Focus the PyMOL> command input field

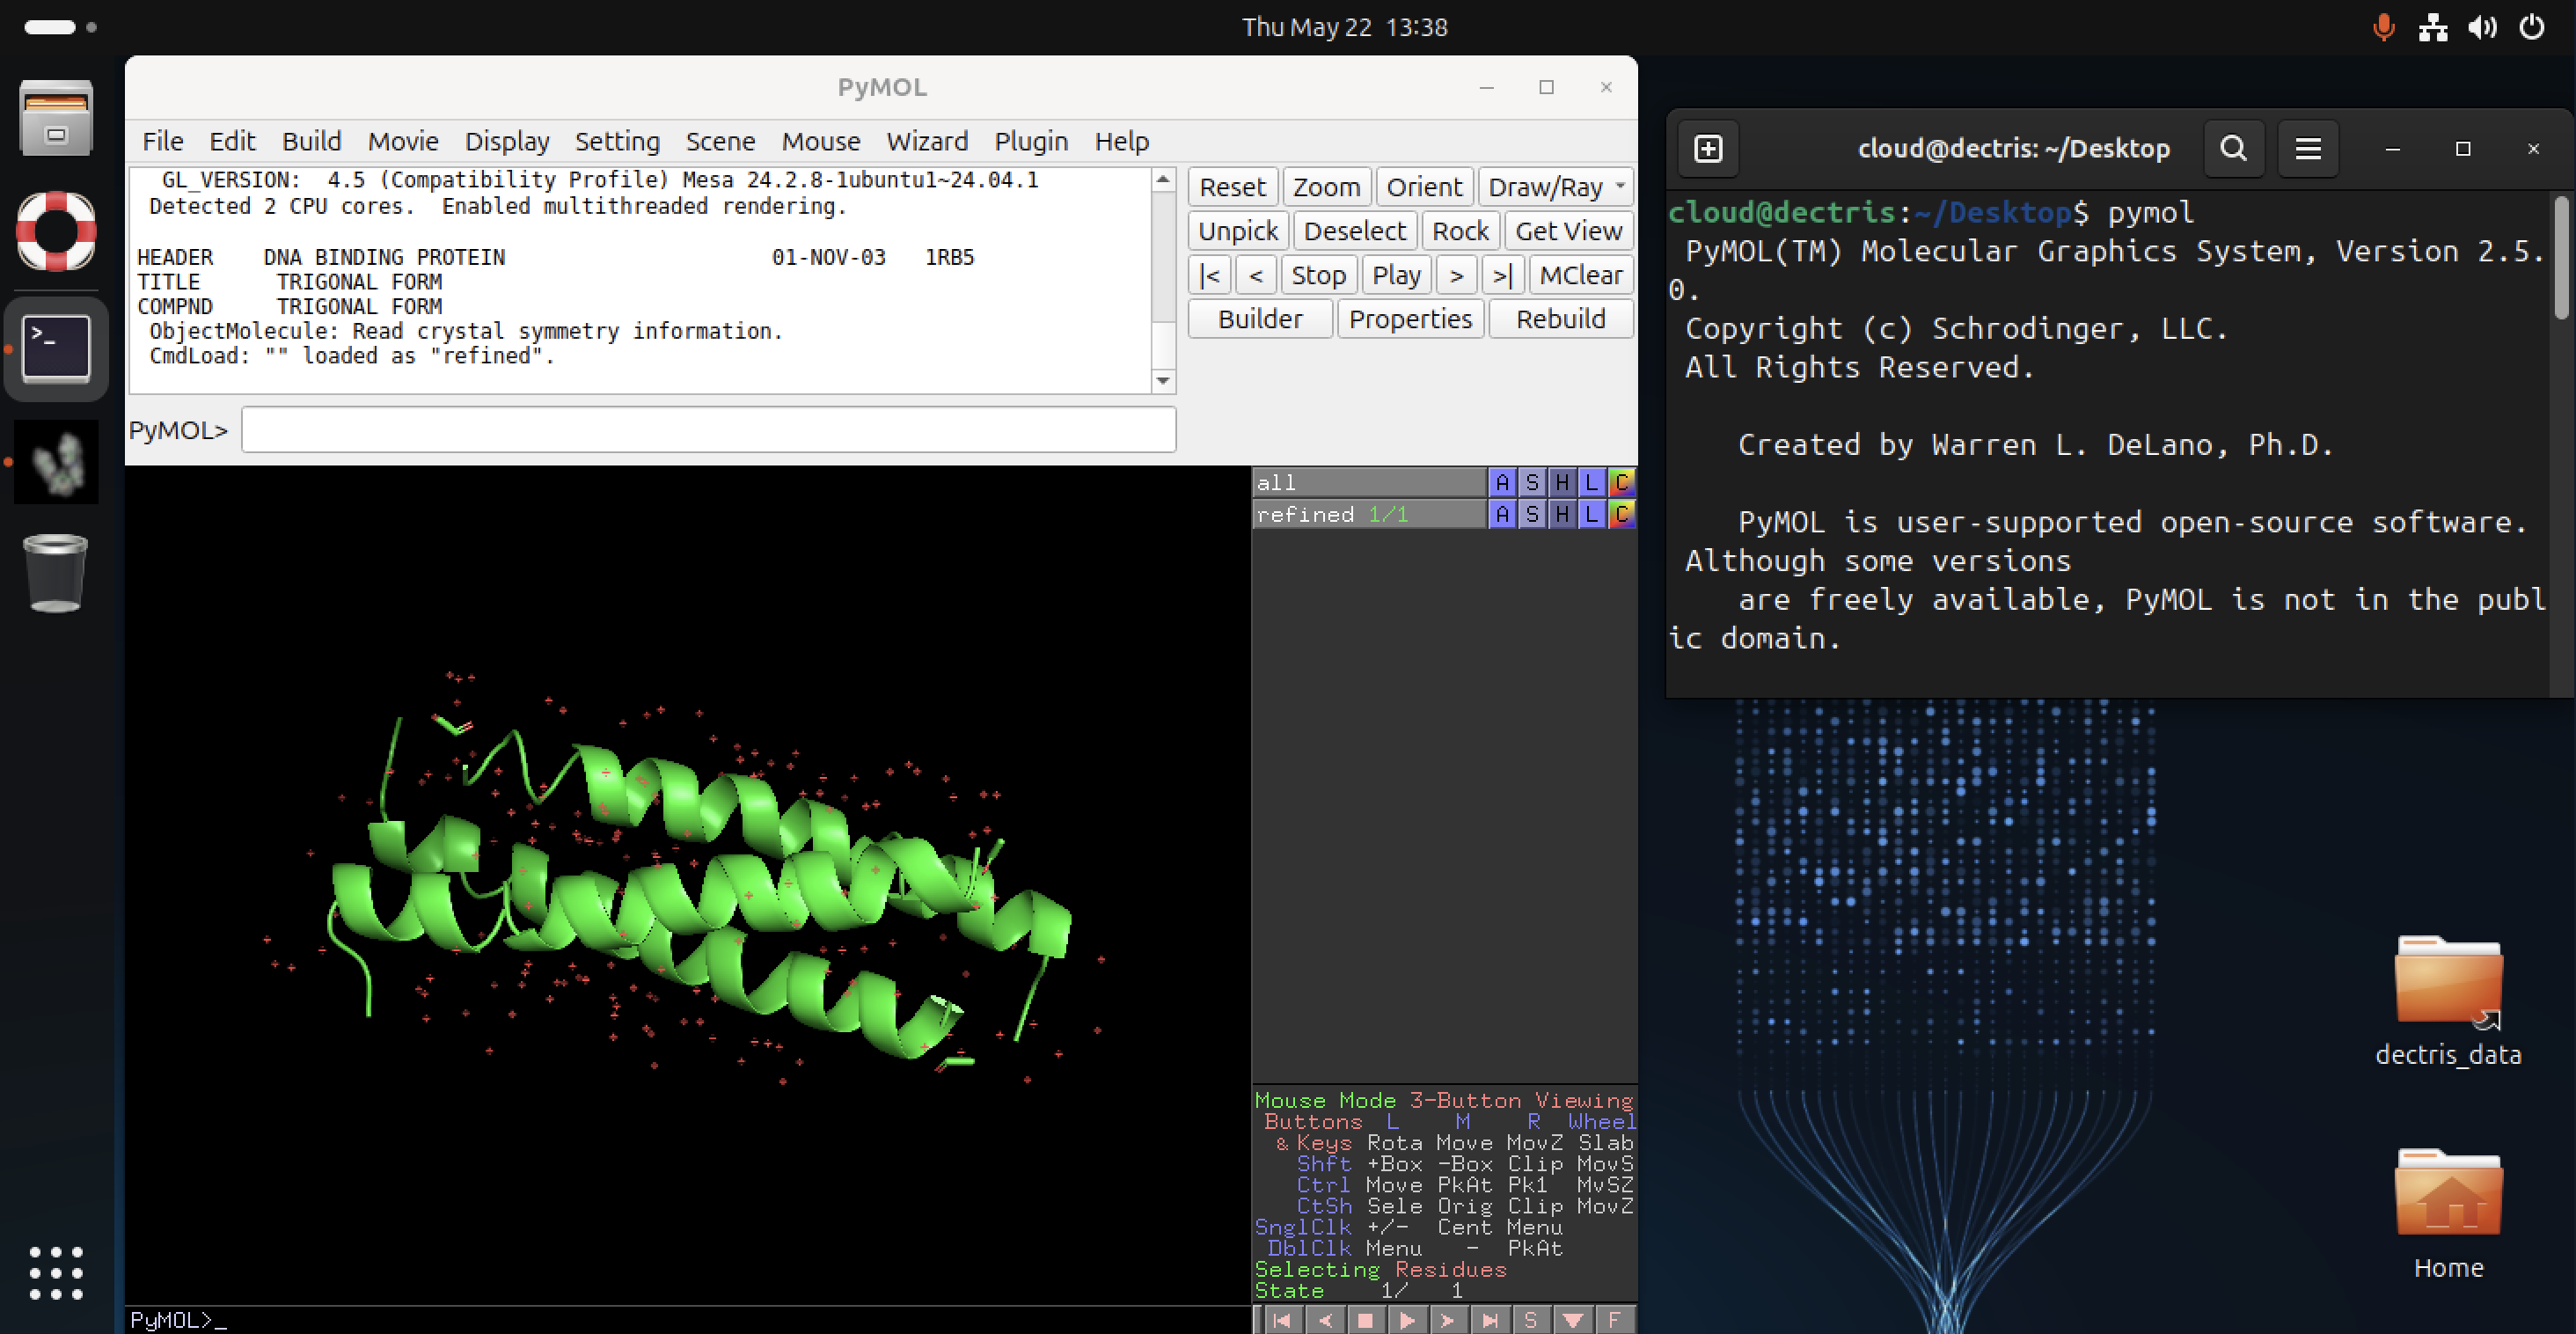click(x=708, y=430)
